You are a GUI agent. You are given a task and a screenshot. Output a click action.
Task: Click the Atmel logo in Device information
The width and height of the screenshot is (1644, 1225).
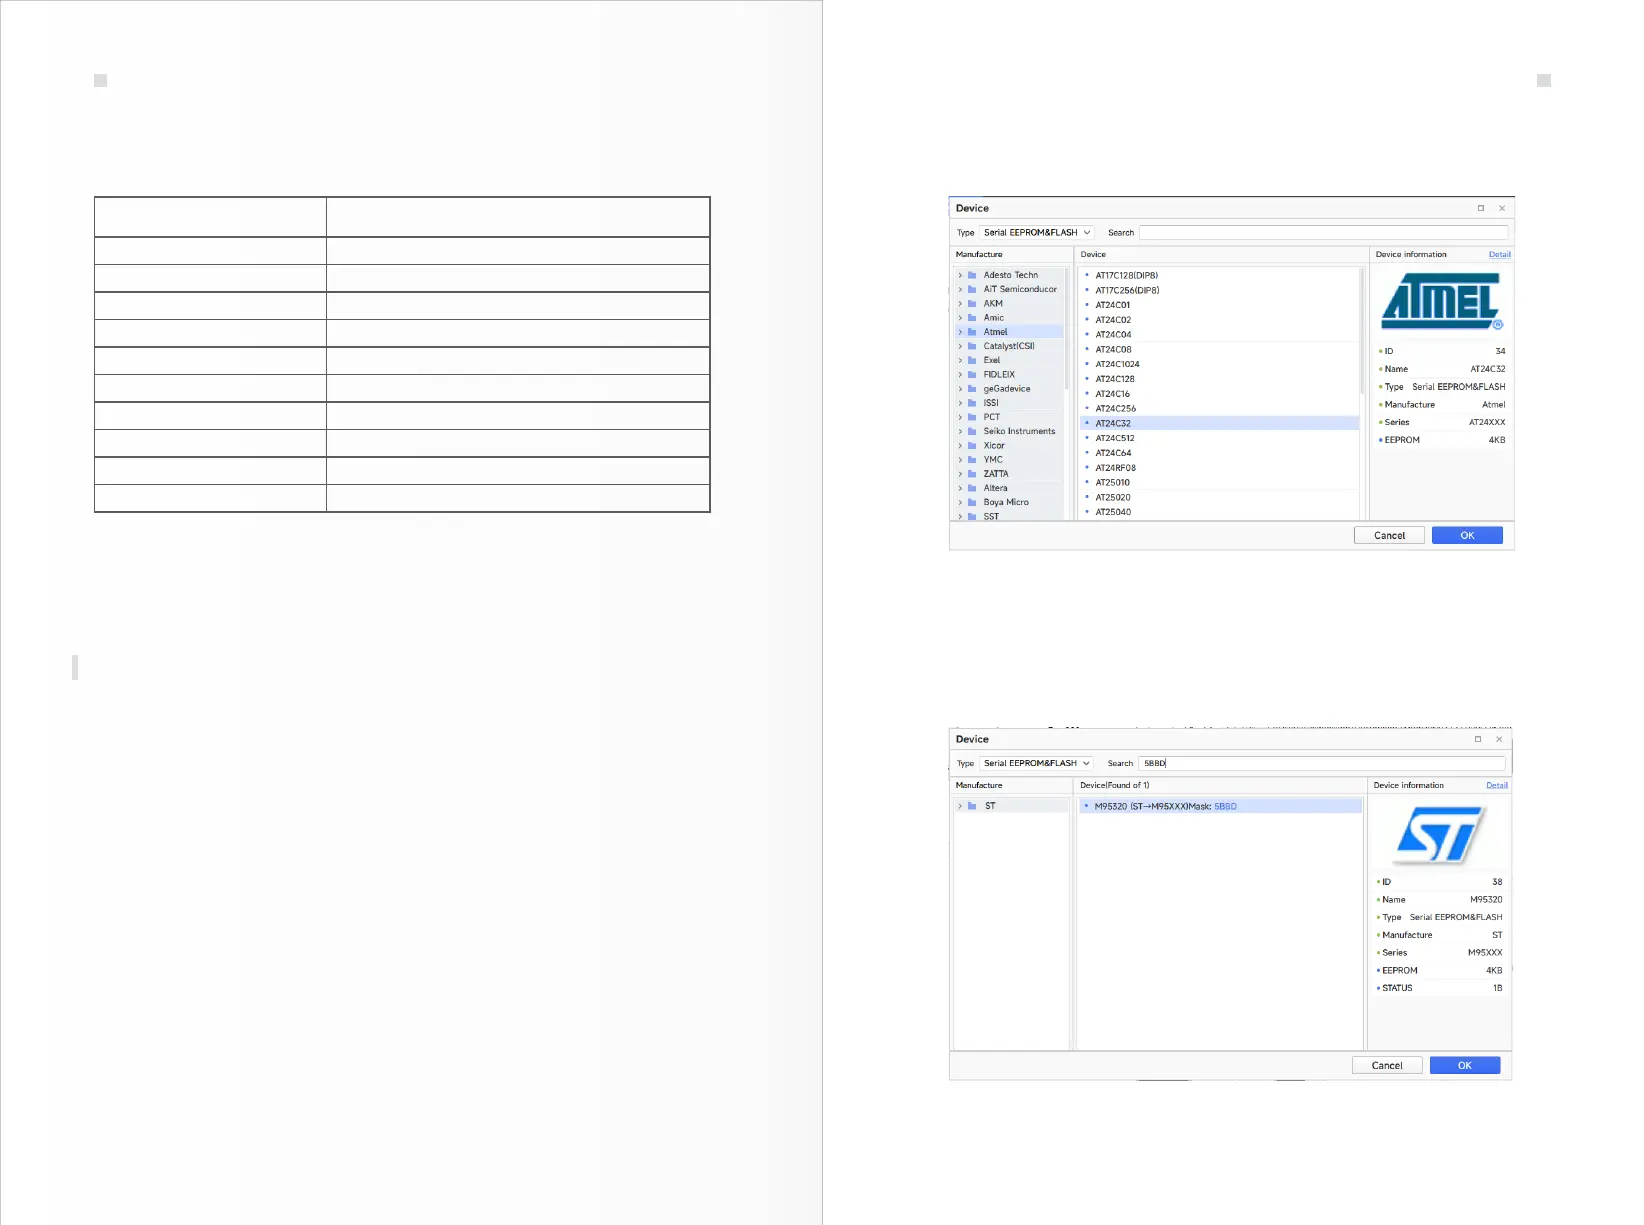pyautogui.click(x=1441, y=302)
